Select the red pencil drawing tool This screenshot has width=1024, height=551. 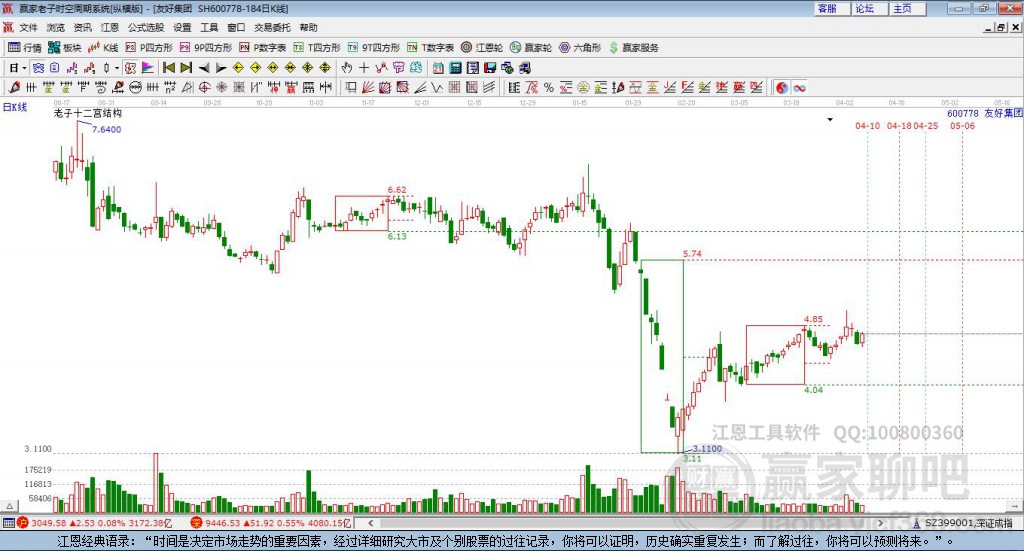click(14, 87)
